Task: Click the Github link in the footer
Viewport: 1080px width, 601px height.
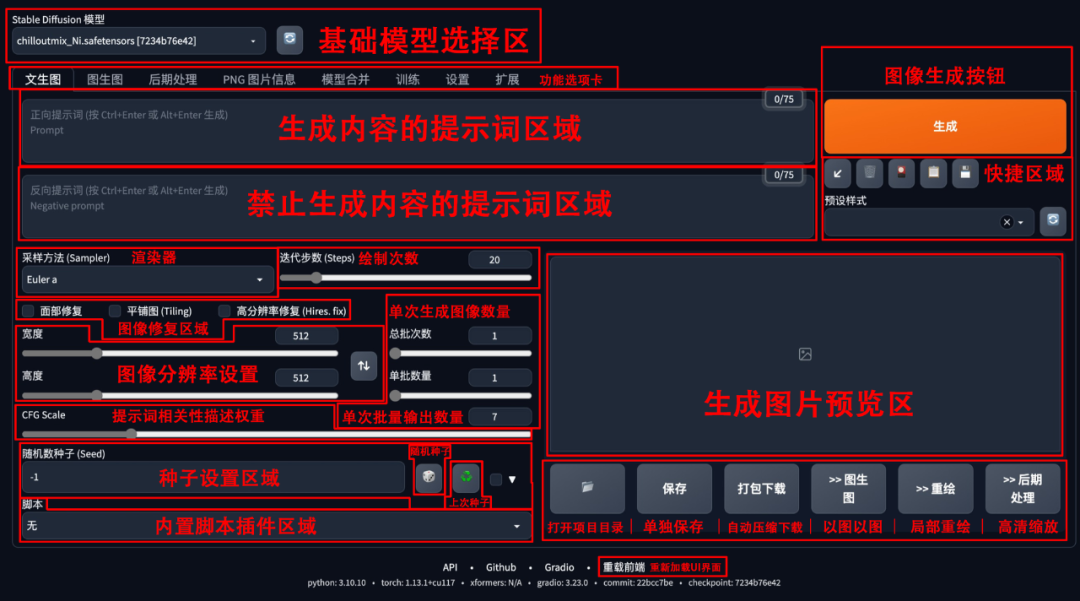Action: point(500,567)
